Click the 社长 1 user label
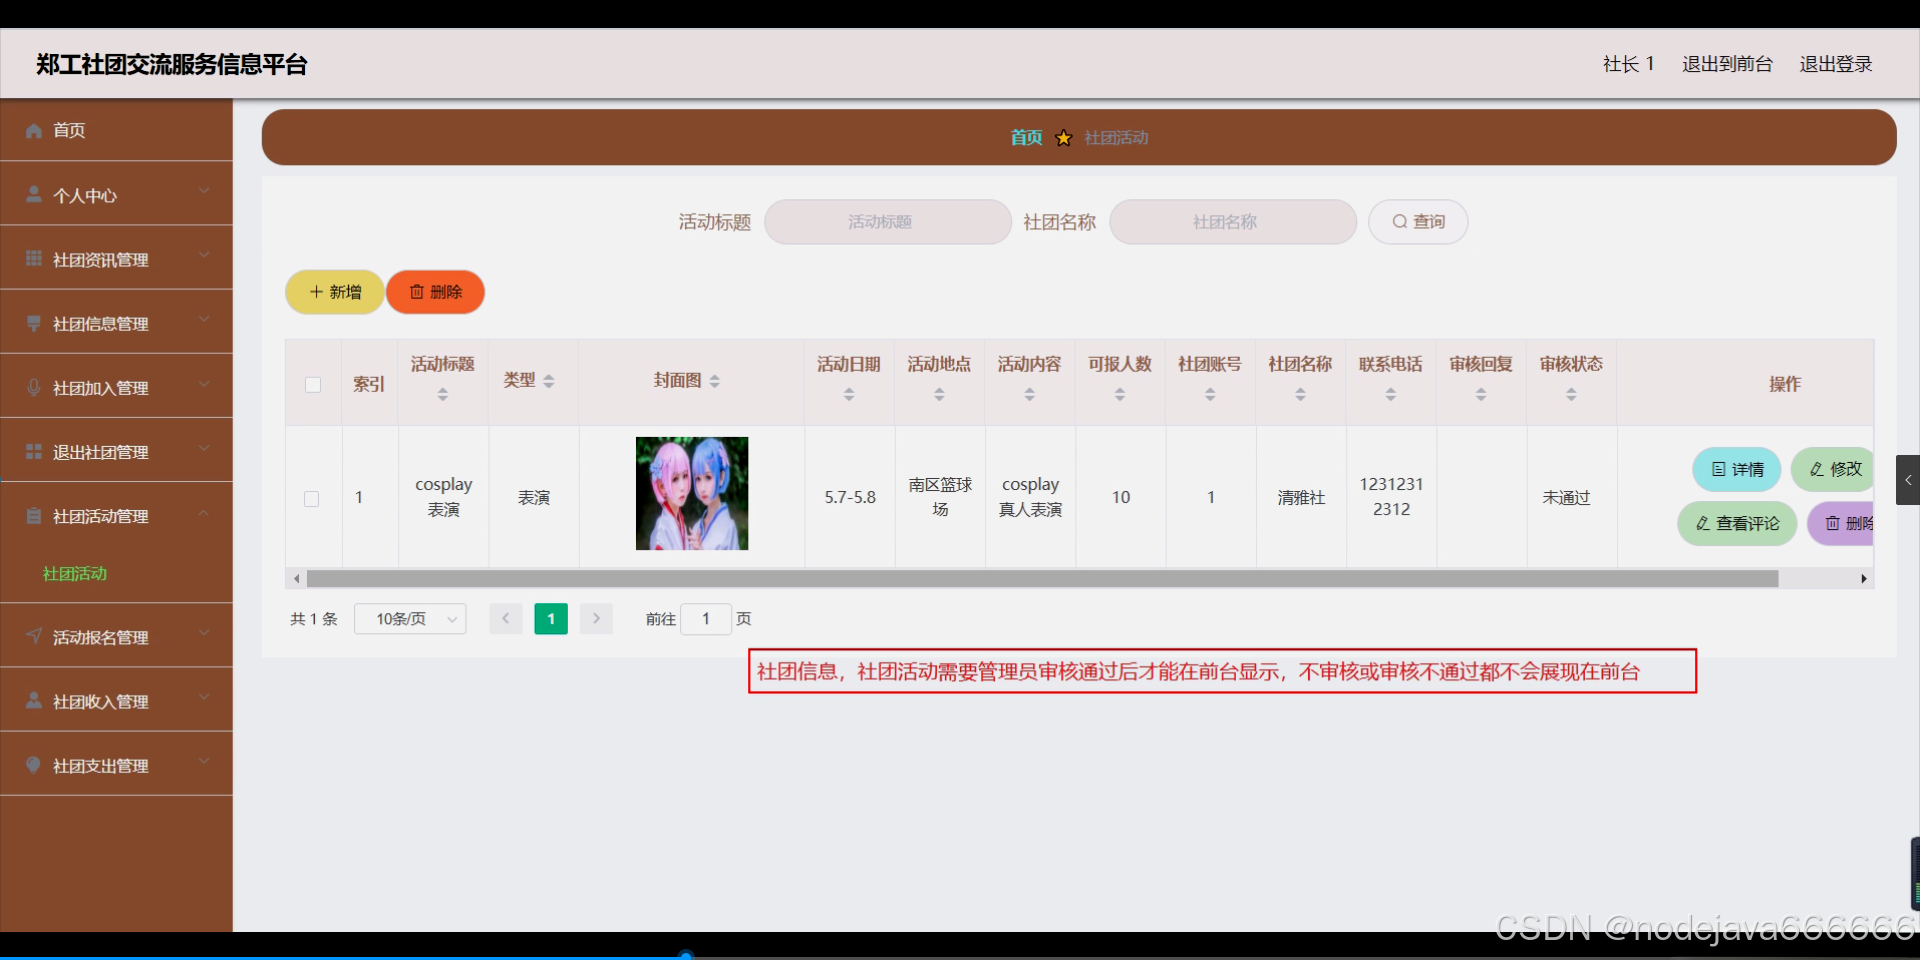1920x960 pixels. pos(1628,64)
